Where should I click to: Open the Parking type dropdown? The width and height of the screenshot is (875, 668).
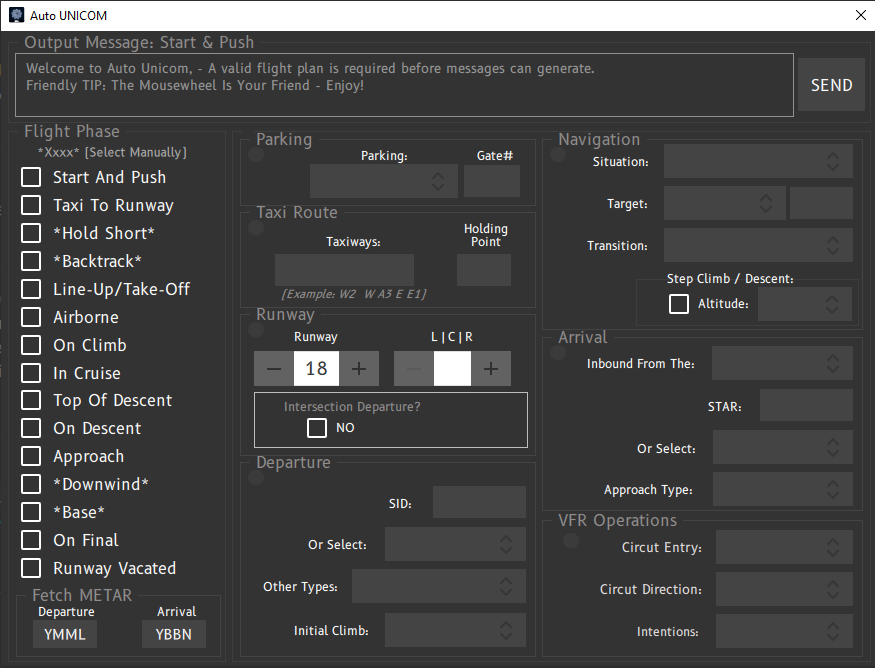coord(384,181)
